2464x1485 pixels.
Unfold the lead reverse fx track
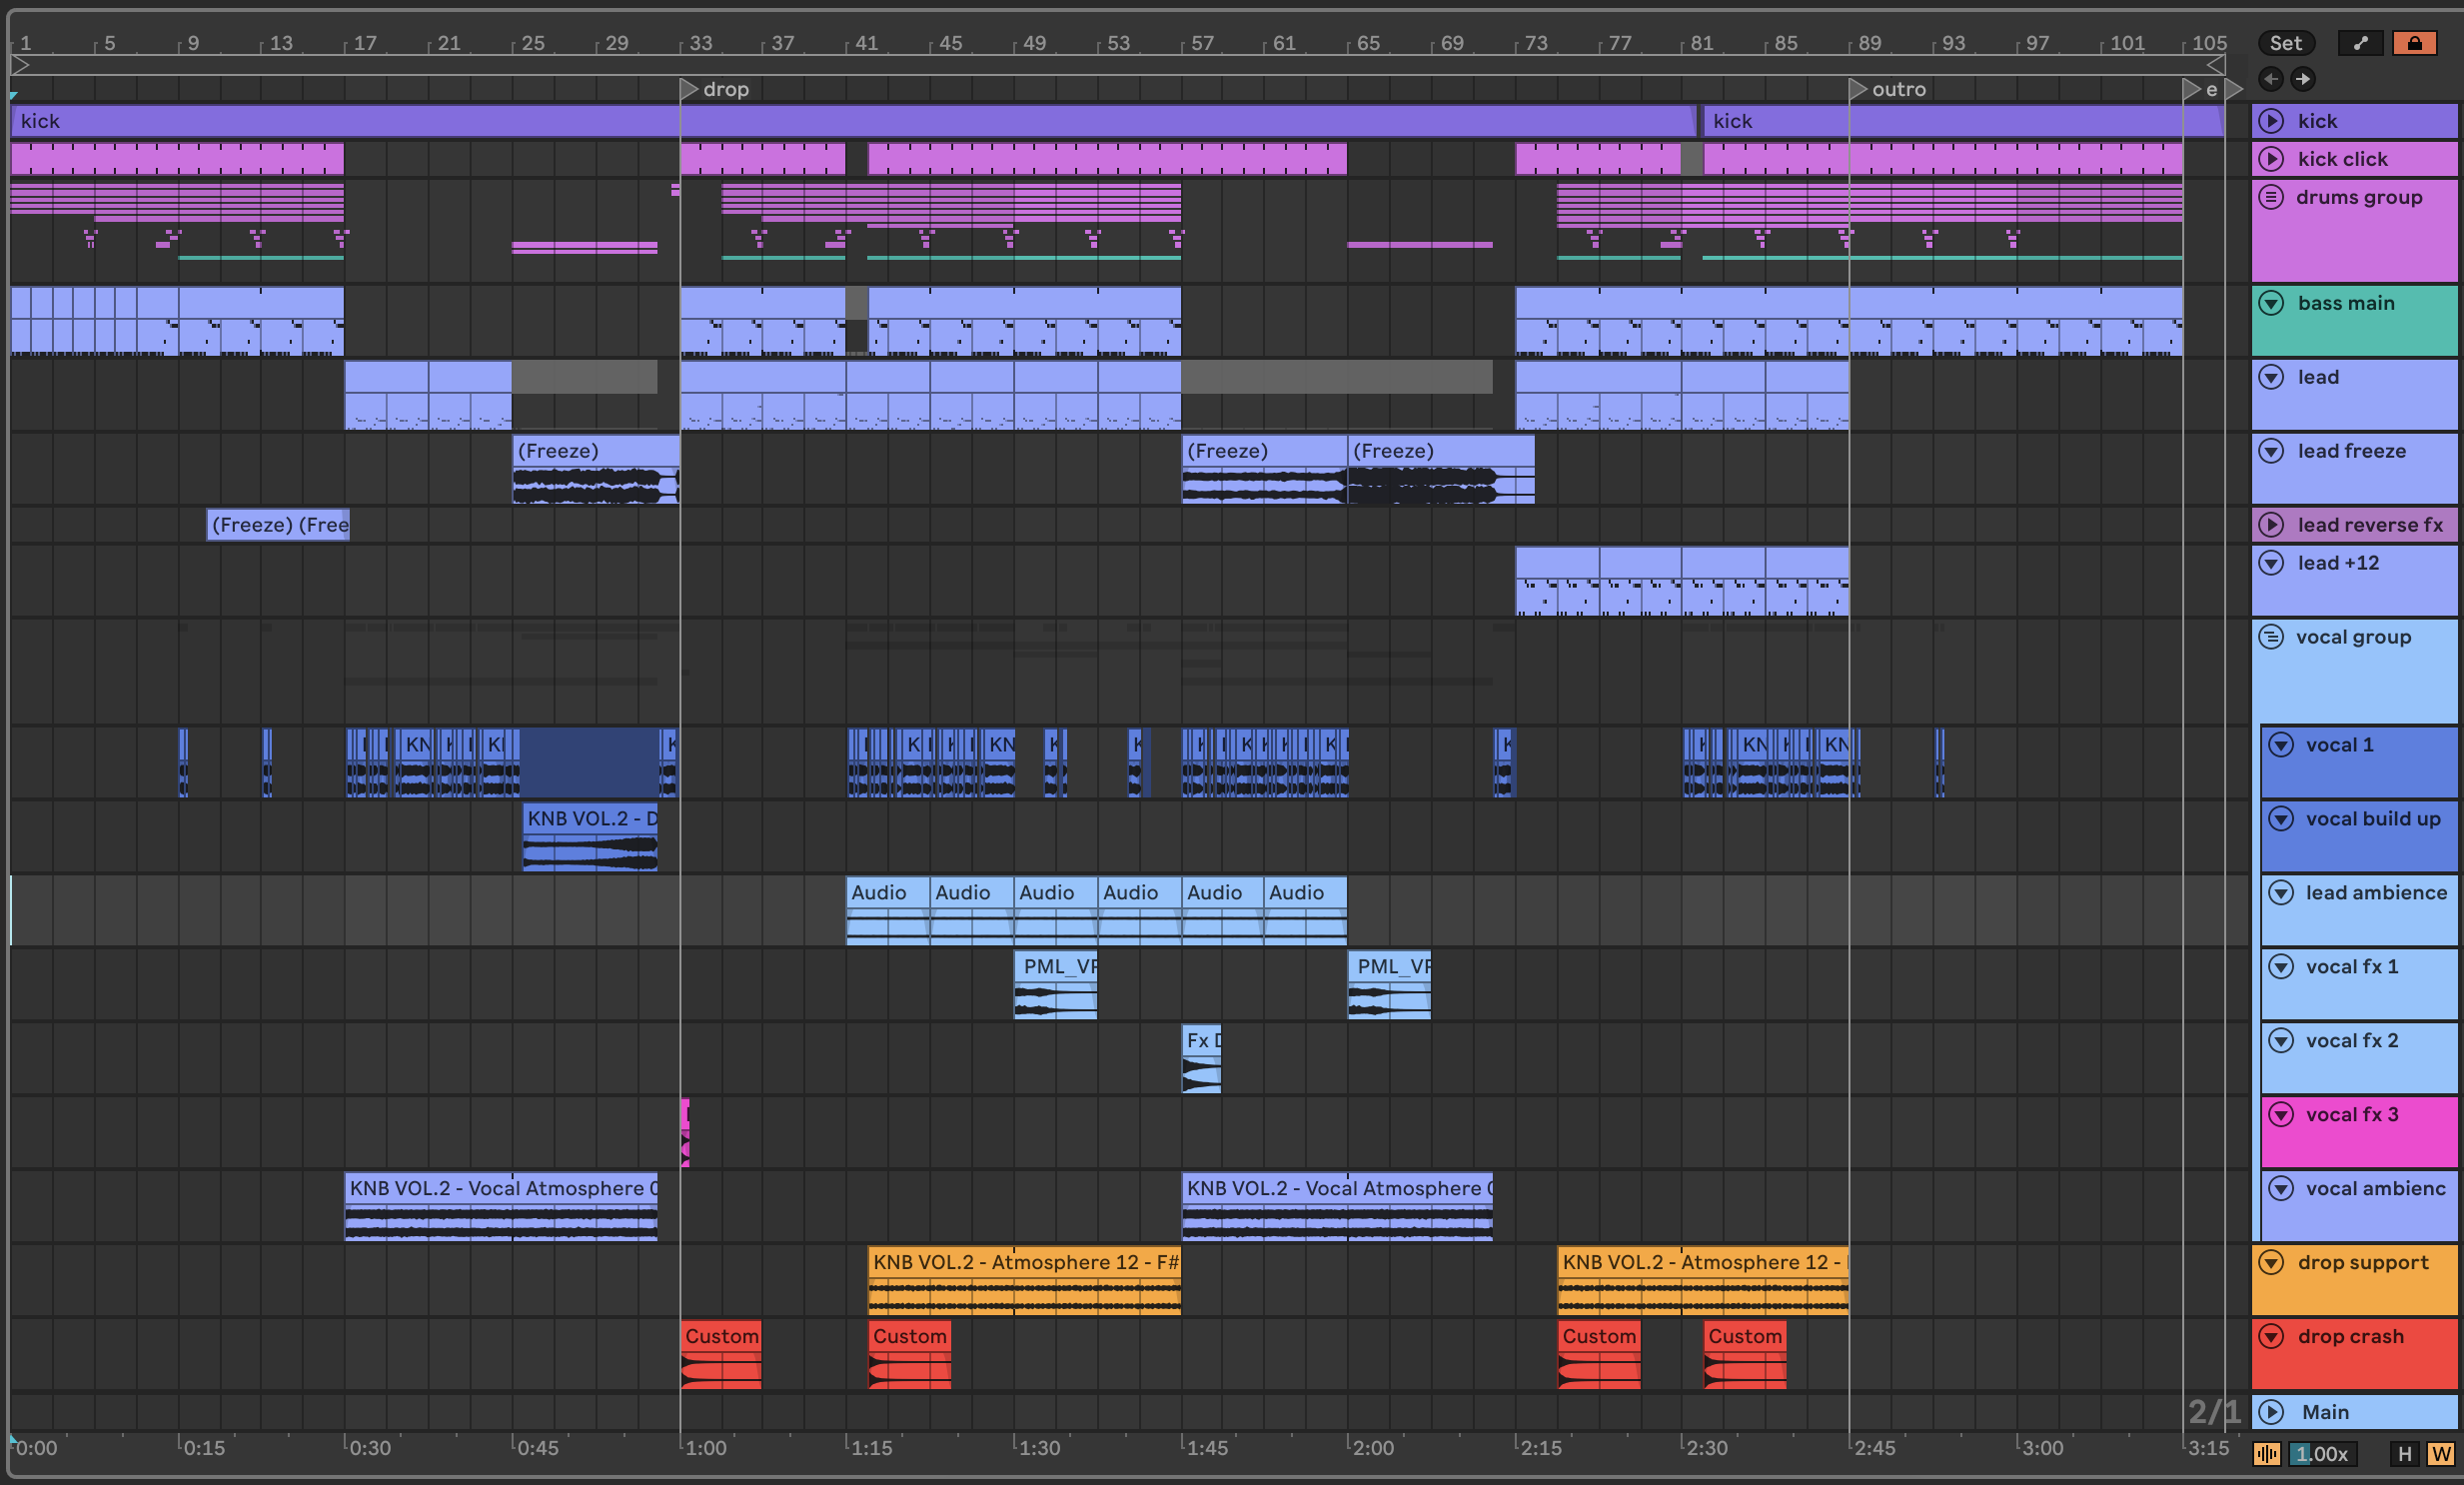tap(2271, 525)
